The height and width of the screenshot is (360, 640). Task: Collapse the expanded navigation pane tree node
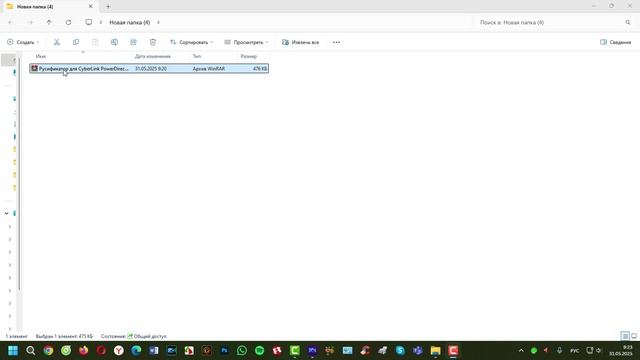coord(7,213)
